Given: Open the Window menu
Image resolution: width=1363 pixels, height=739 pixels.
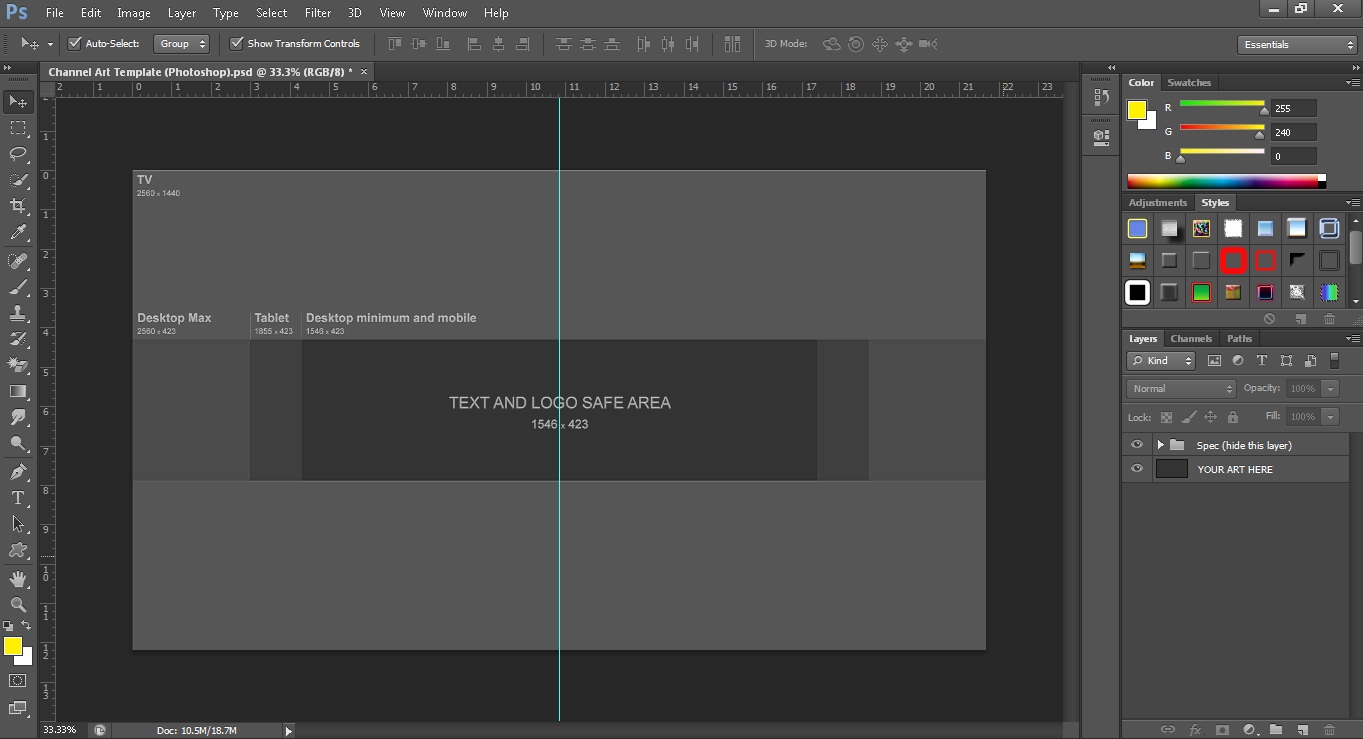Looking at the screenshot, I should tap(445, 13).
